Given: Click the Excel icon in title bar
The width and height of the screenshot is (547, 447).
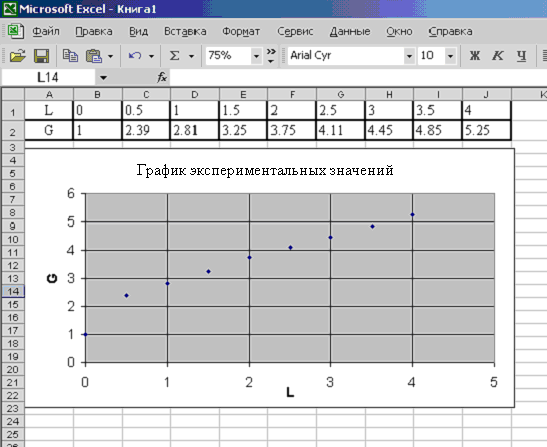Looking at the screenshot, I should coord(9,8).
